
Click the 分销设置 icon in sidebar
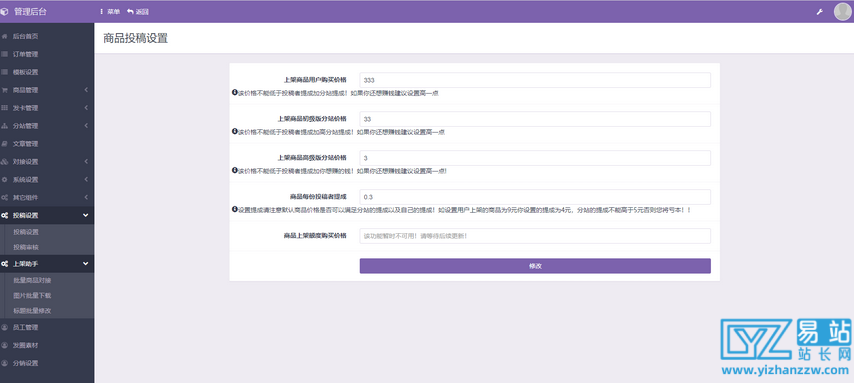(x=4, y=363)
